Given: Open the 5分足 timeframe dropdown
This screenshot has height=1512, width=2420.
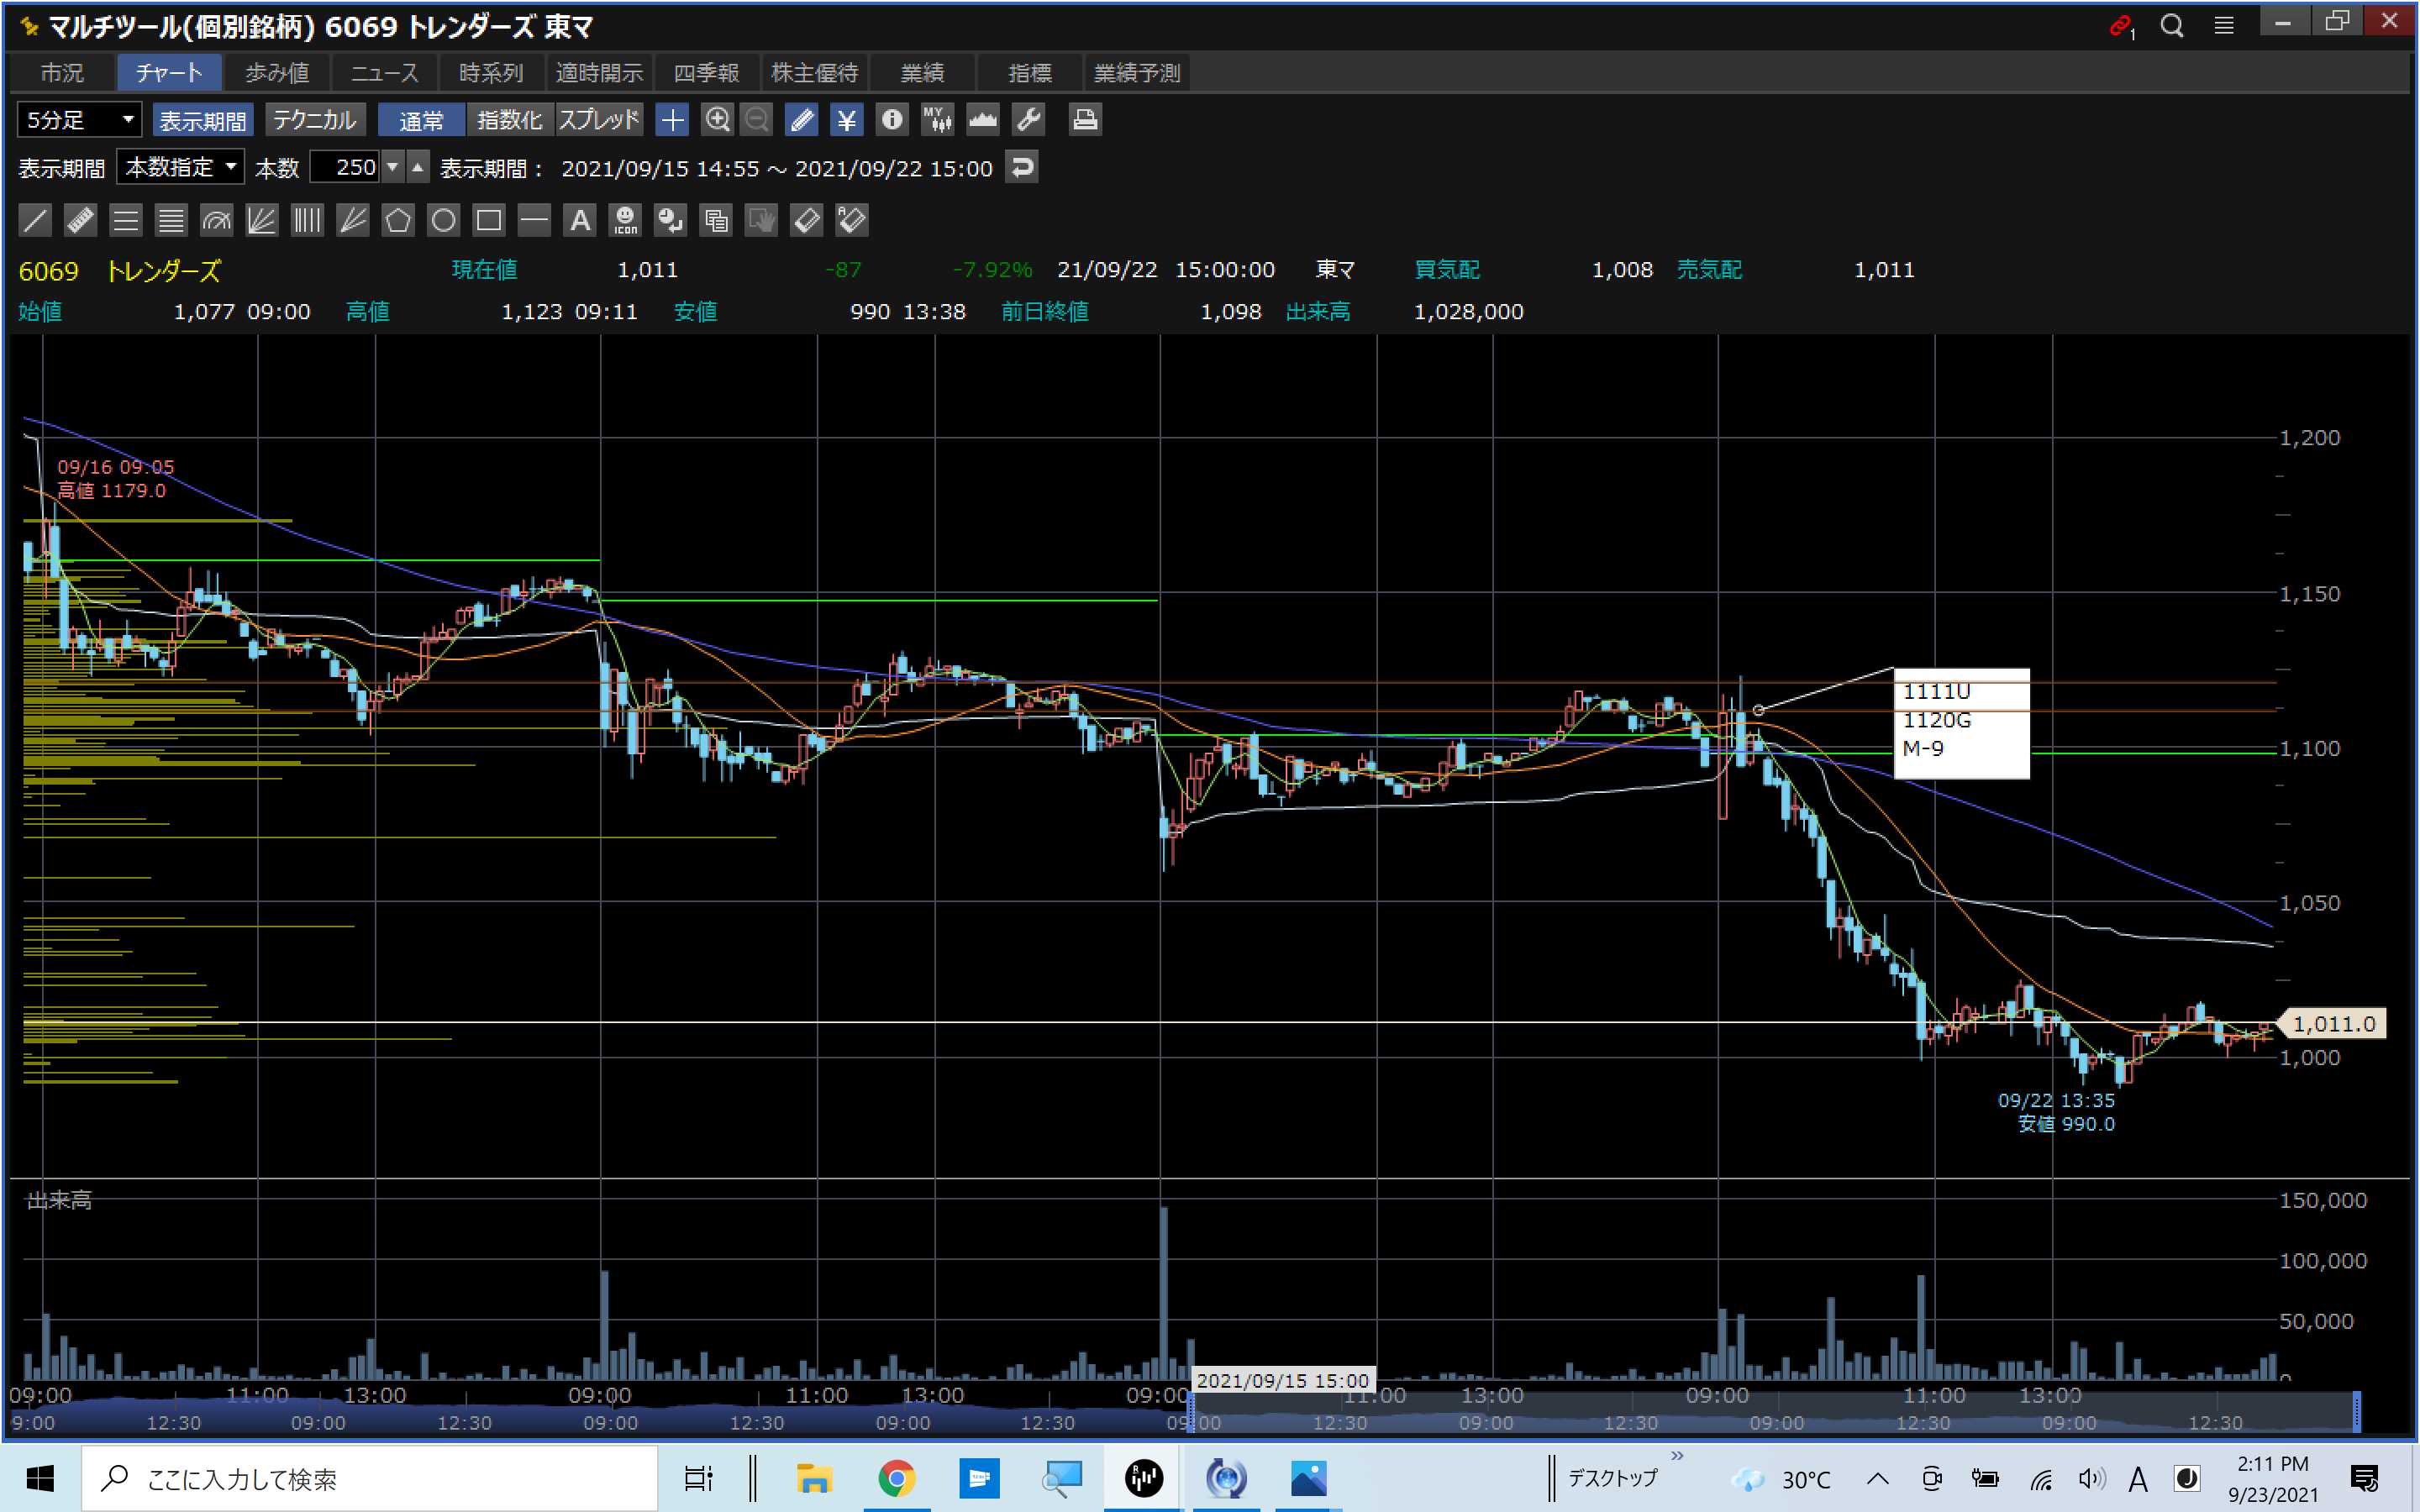Looking at the screenshot, I should point(79,120).
